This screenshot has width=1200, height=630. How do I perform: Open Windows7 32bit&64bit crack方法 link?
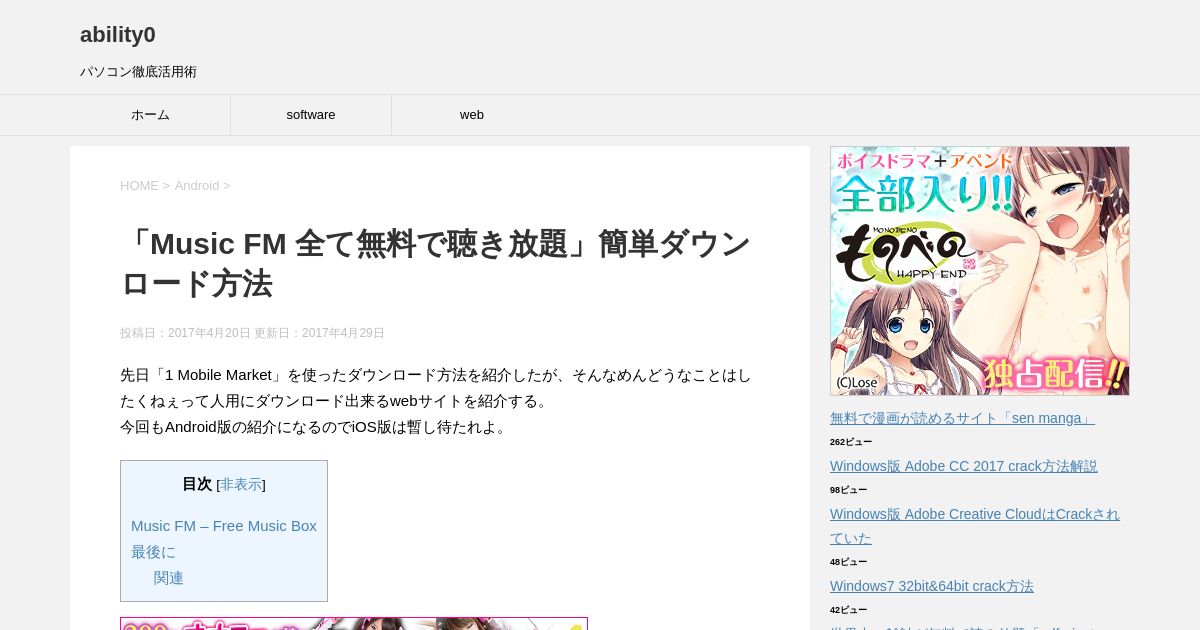pyautogui.click(x=932, y=586)
